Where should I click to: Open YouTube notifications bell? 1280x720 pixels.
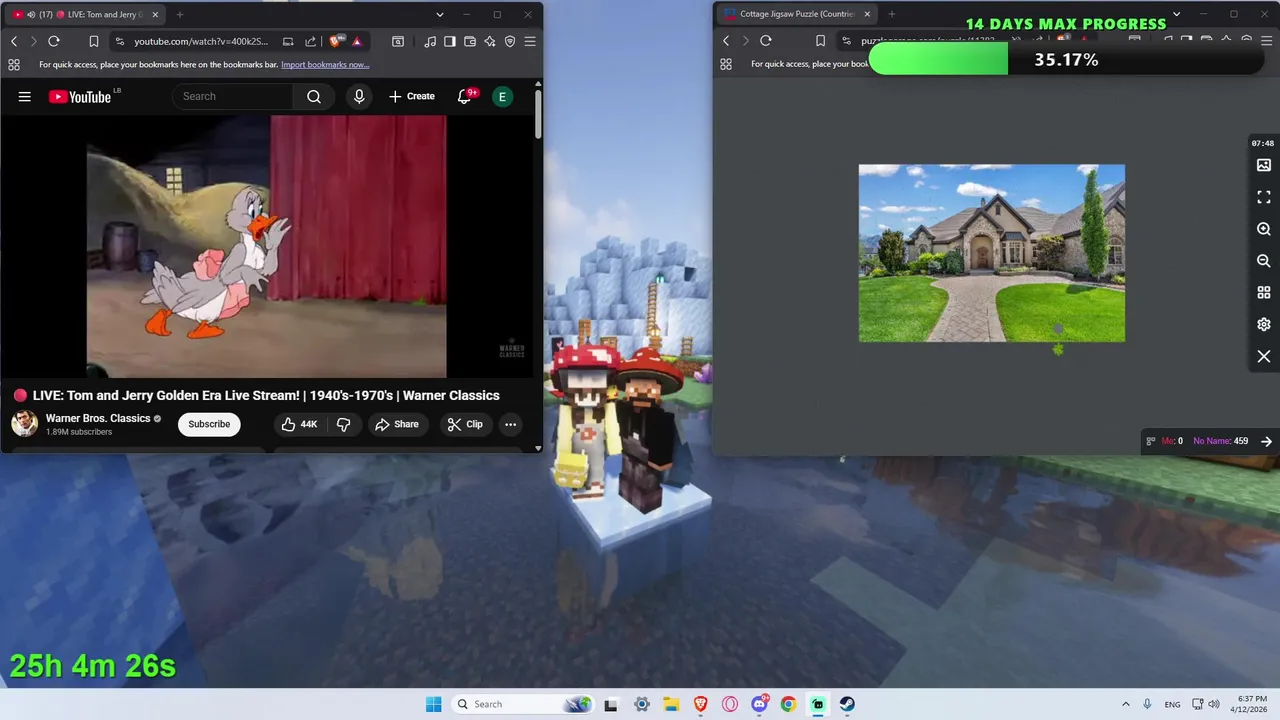pyautogui.click(x=465, y=96)
